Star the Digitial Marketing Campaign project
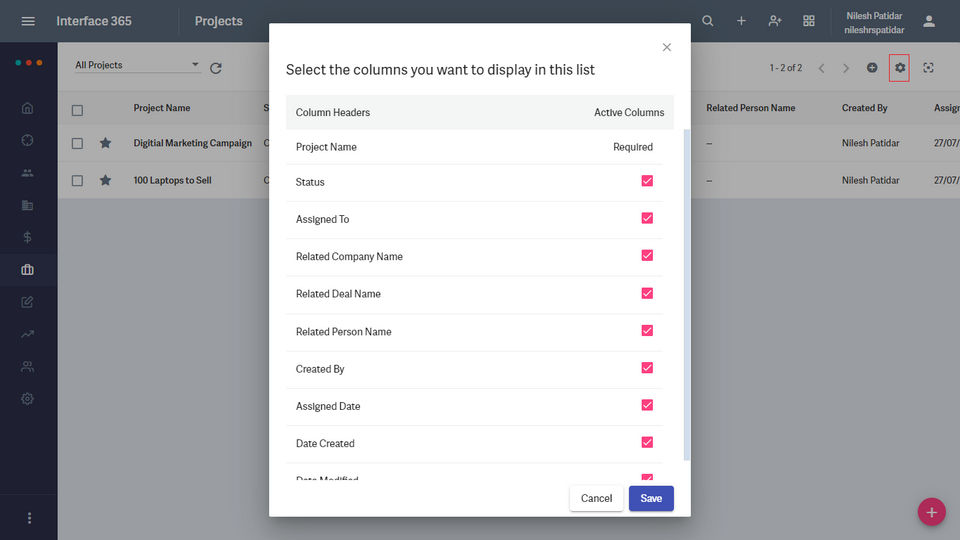The height and width of the screenshot is (540, 960). [x=105, y=143]
